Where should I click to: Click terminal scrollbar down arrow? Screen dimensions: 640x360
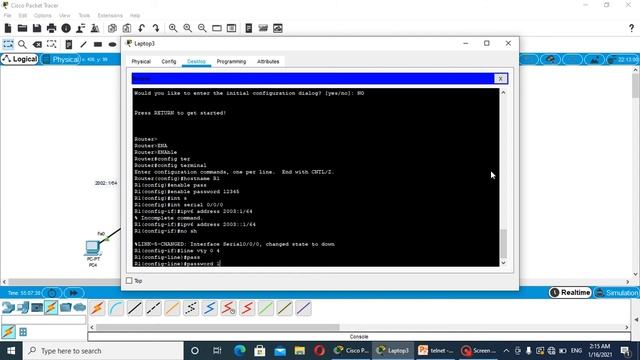click(x=503, y=263)
